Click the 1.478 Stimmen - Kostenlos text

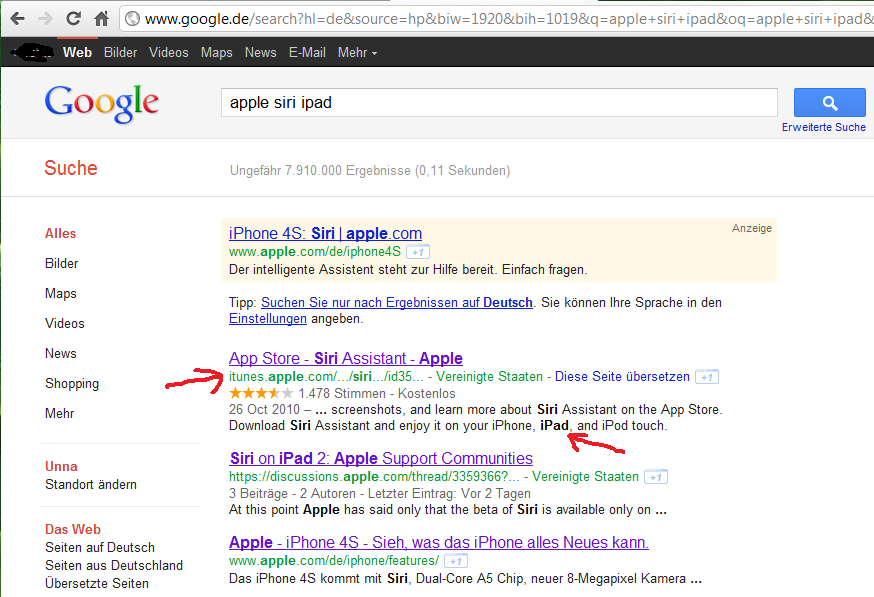coord(377,394)
